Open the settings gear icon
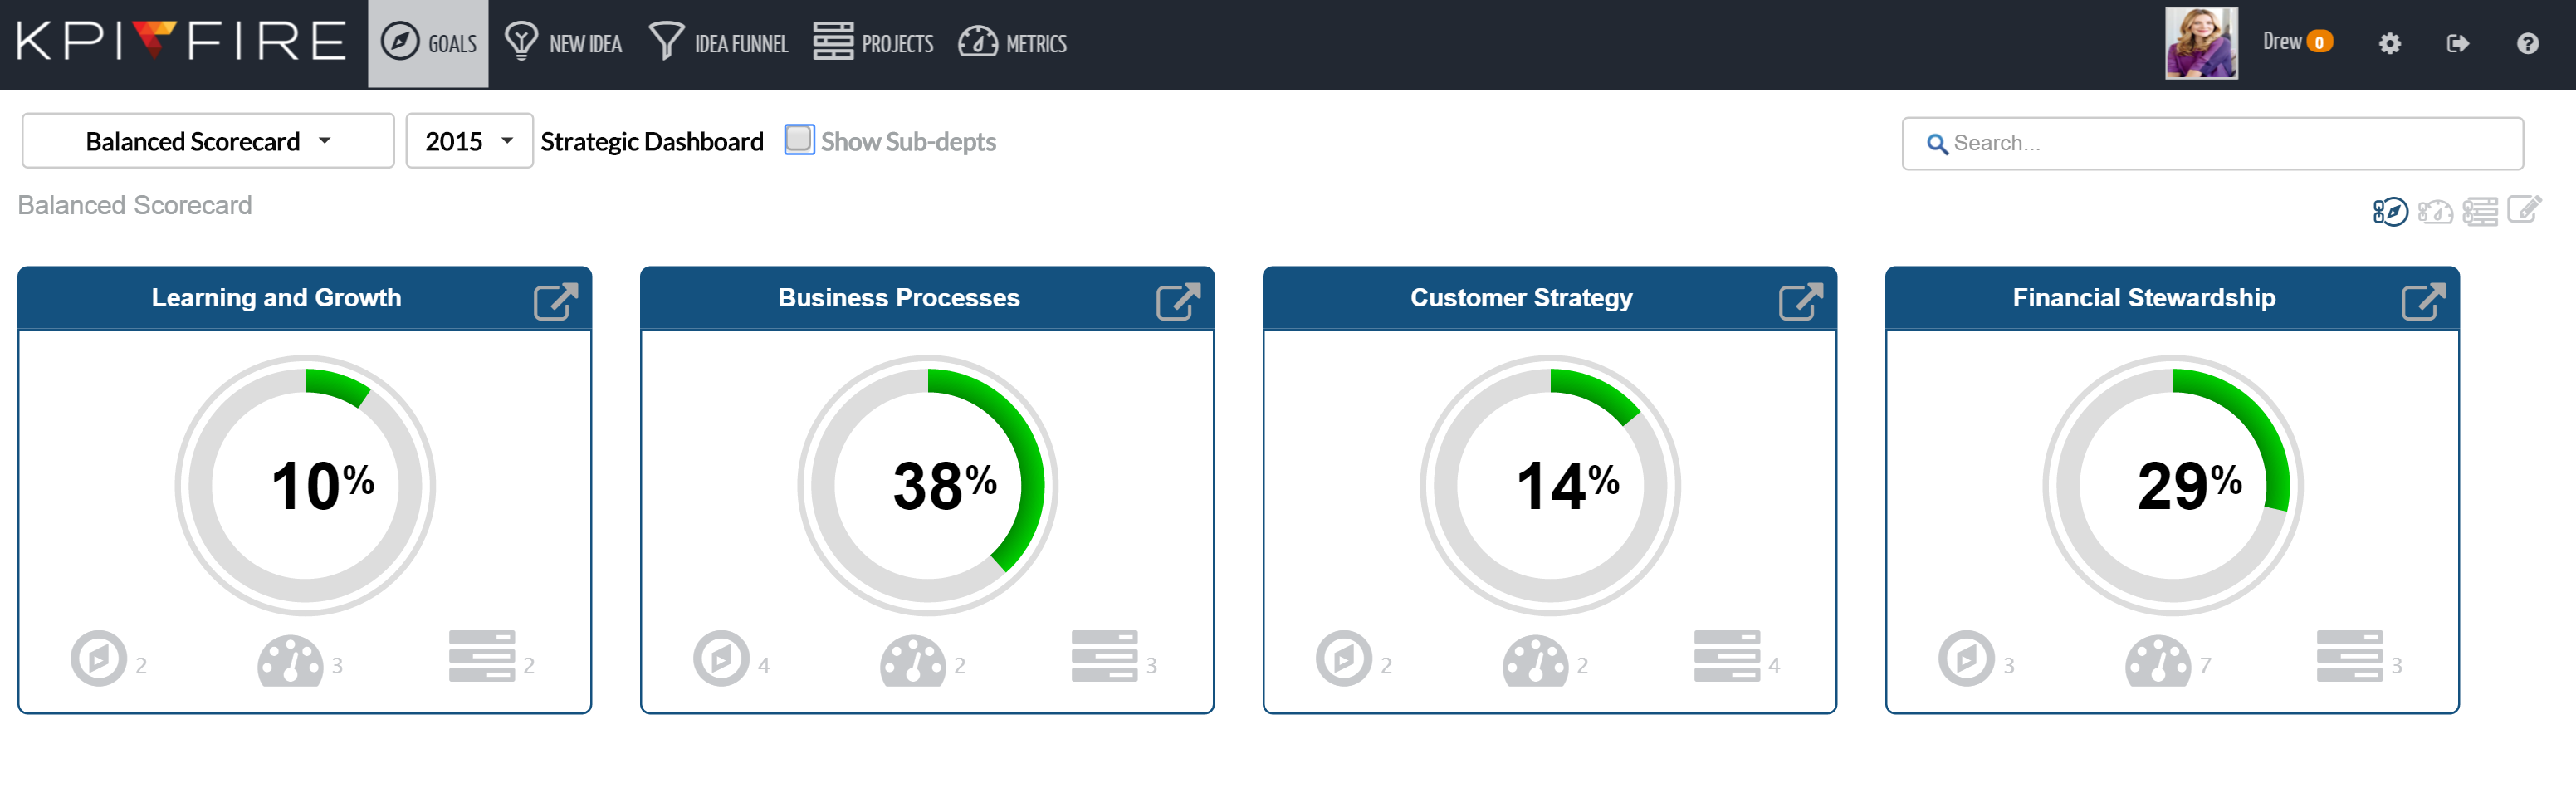 pyautogui.click(x=2389, y=44)
